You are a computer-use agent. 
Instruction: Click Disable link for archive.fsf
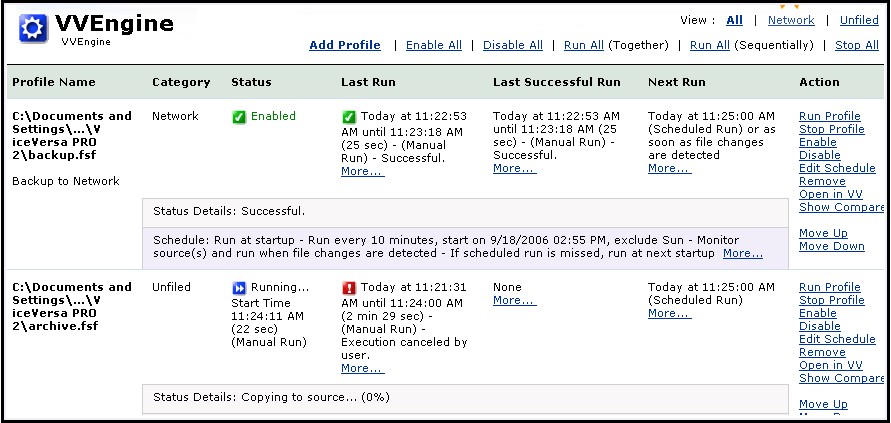(819, 326)
